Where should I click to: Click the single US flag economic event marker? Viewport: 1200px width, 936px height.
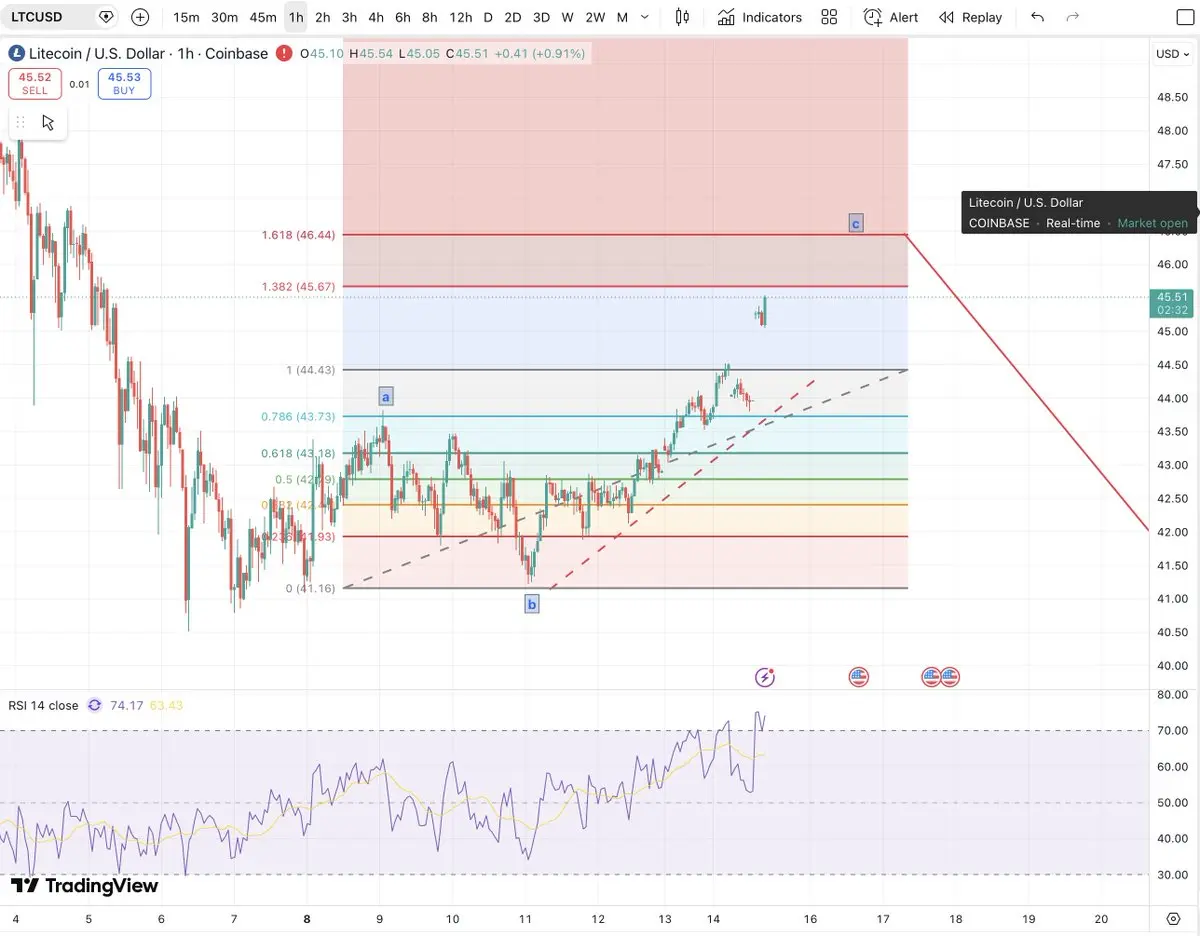coord(858,677)
